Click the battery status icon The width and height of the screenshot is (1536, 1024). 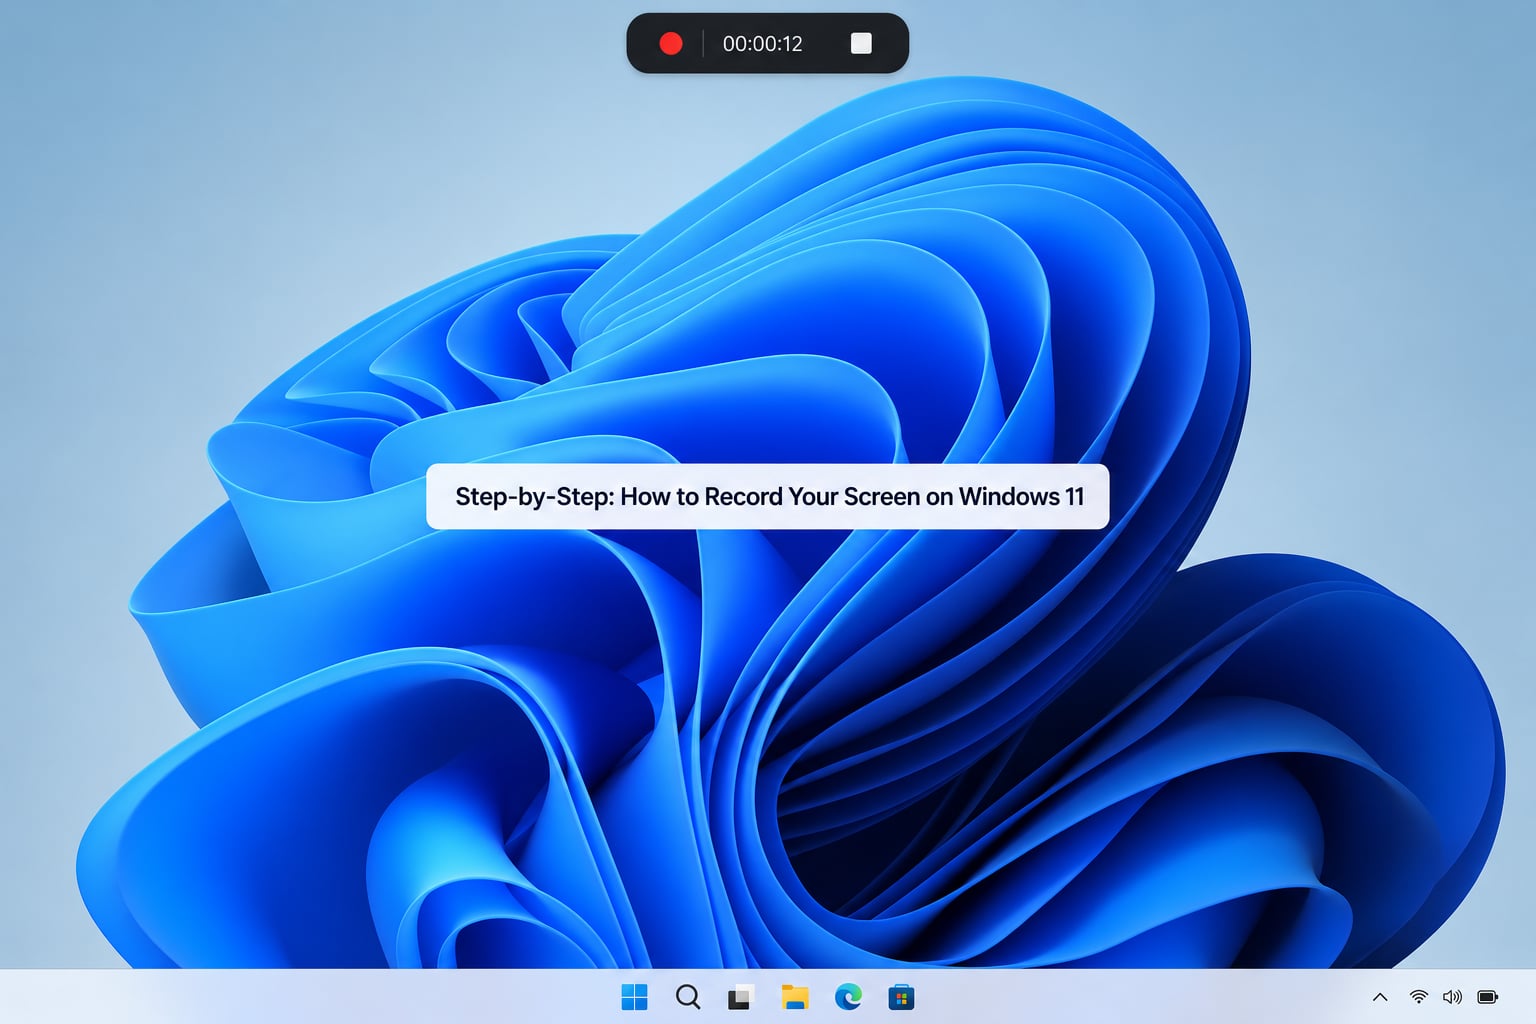click(1488, 997)
